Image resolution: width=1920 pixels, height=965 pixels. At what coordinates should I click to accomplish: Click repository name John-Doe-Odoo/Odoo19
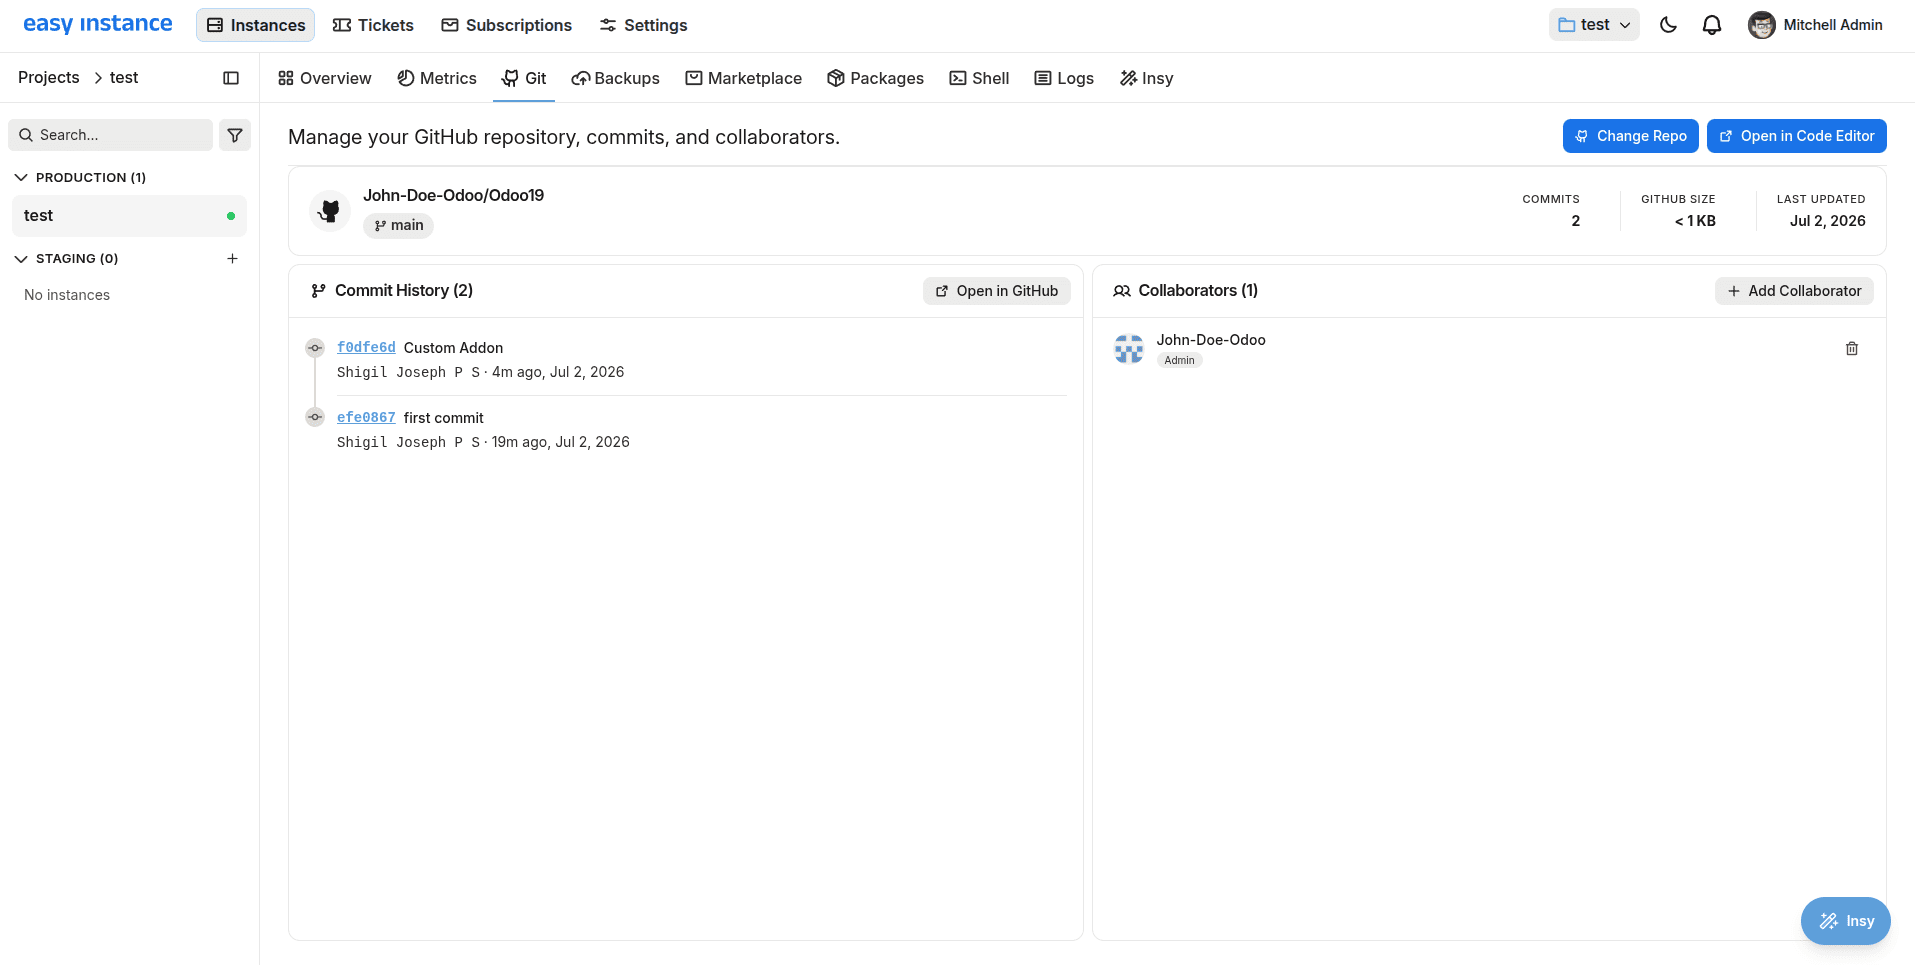[x=453, y=195]
